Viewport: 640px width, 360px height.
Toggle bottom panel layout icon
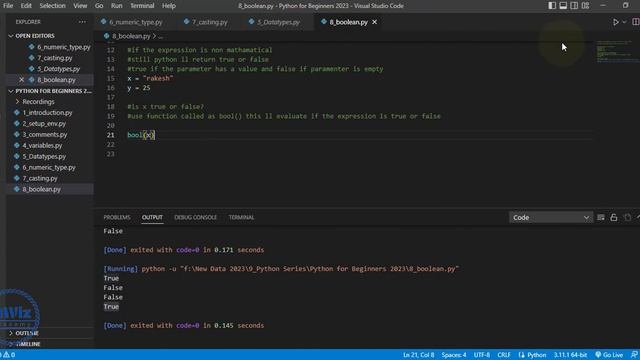(x=563, y=6)
